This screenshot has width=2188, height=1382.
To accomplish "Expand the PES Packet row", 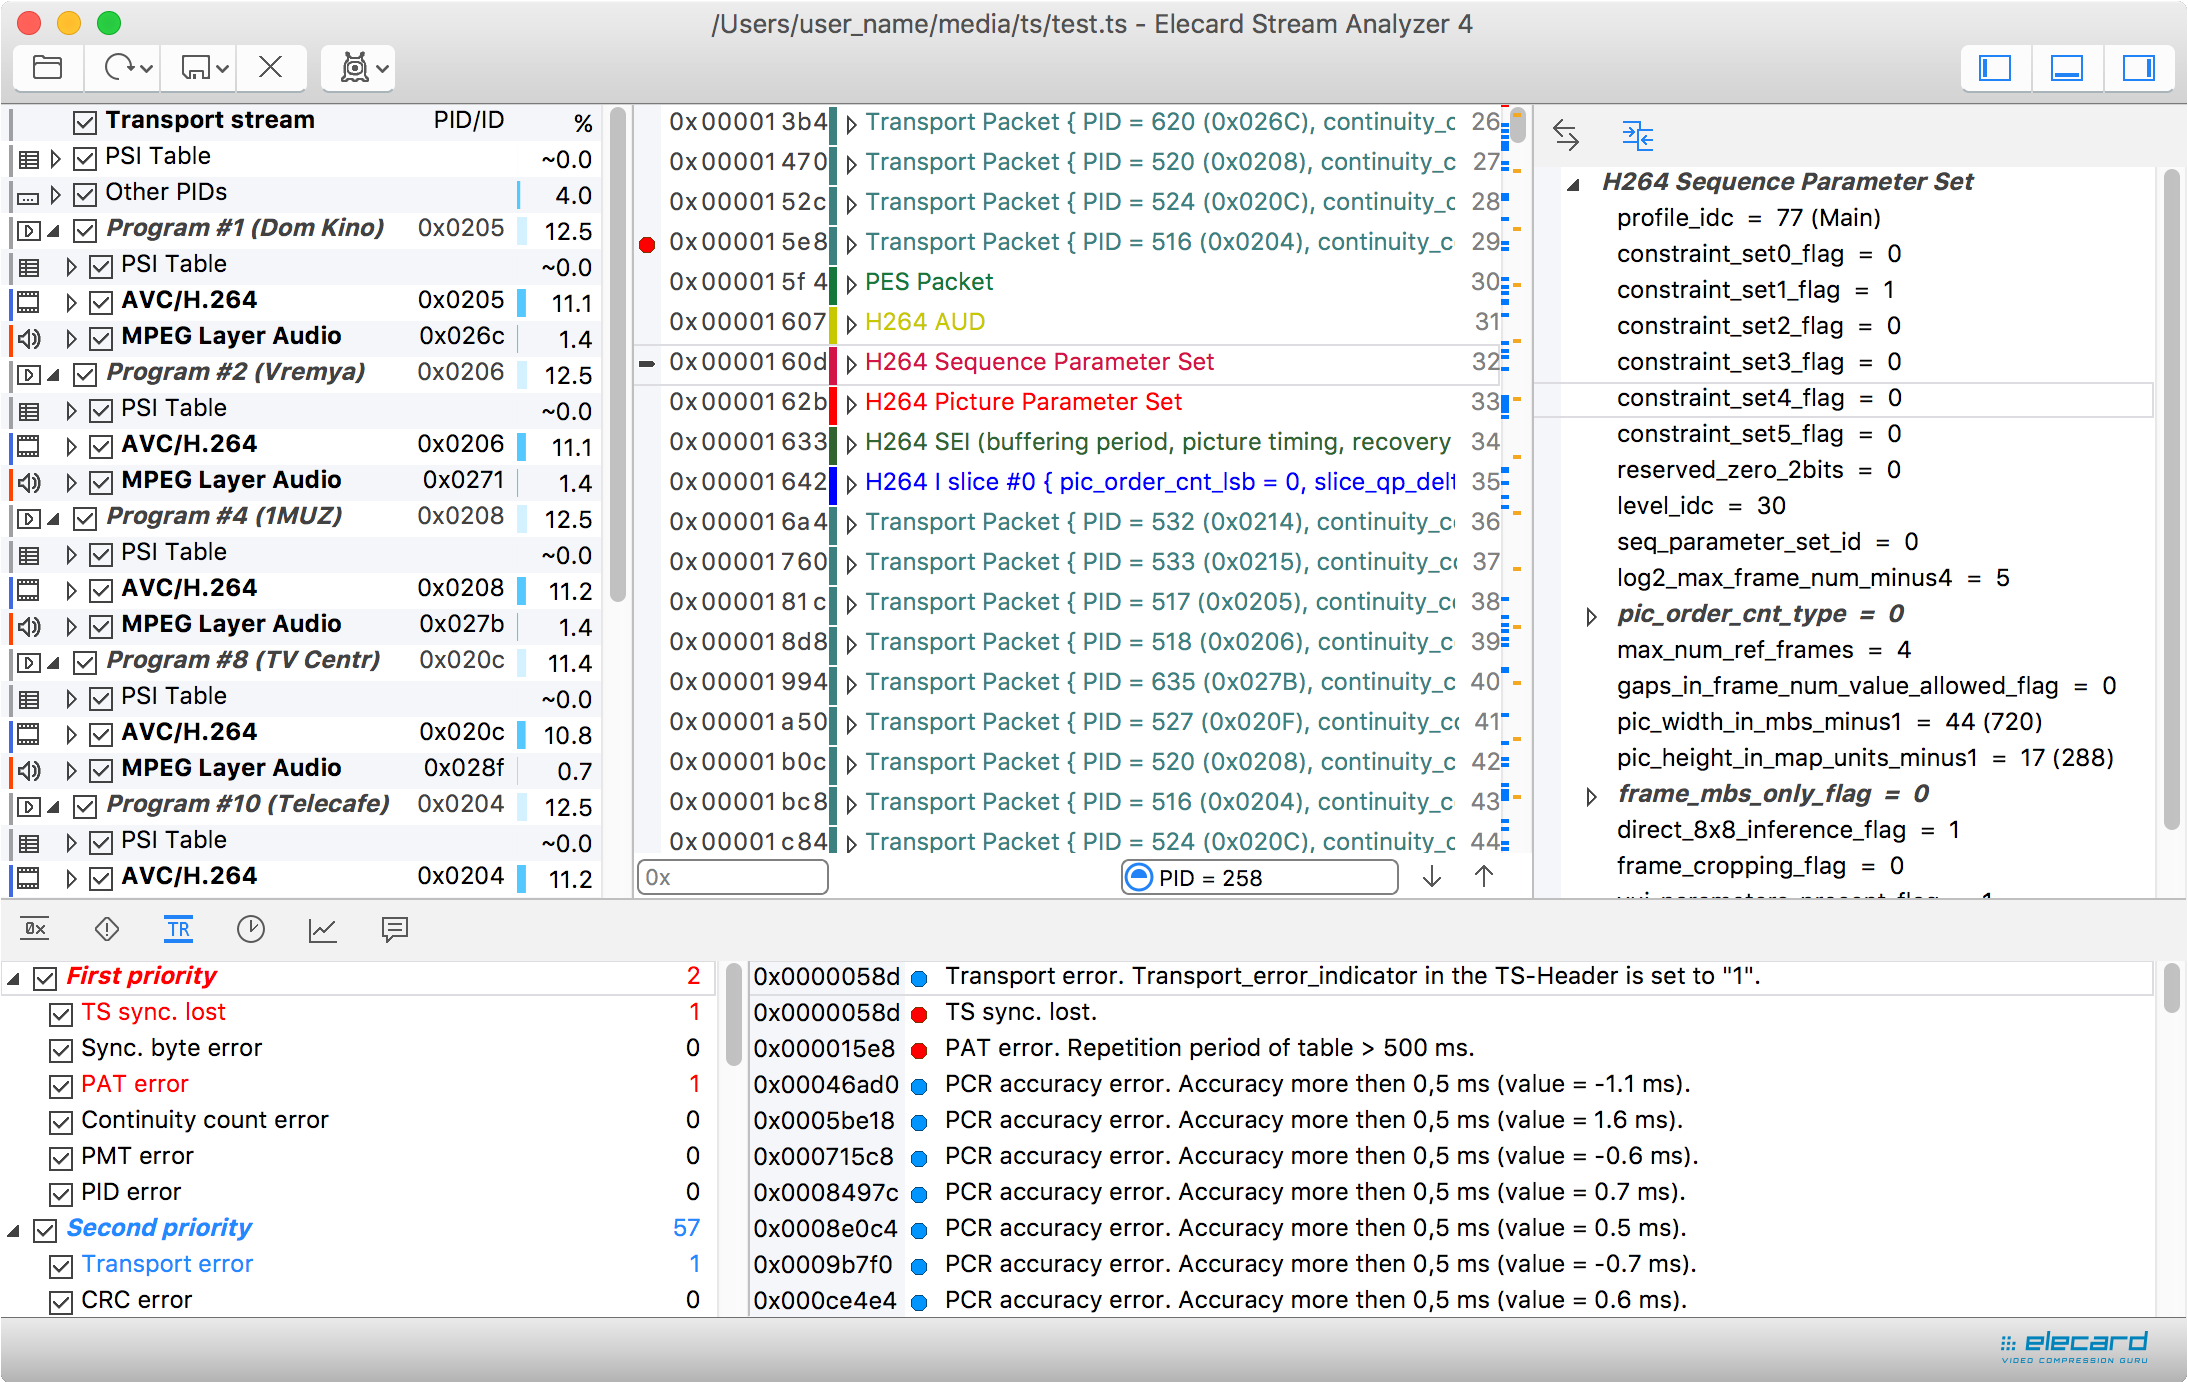I will click(851, 284).
